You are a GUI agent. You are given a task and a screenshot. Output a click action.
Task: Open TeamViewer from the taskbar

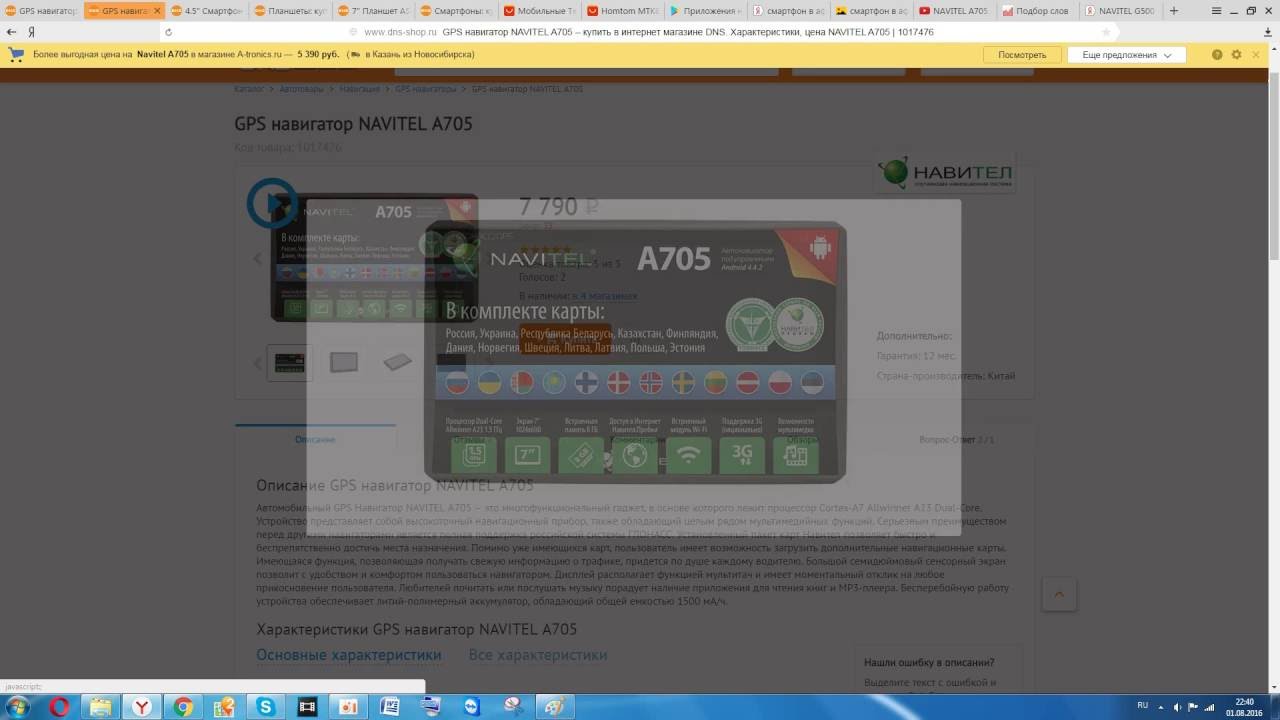472,707
